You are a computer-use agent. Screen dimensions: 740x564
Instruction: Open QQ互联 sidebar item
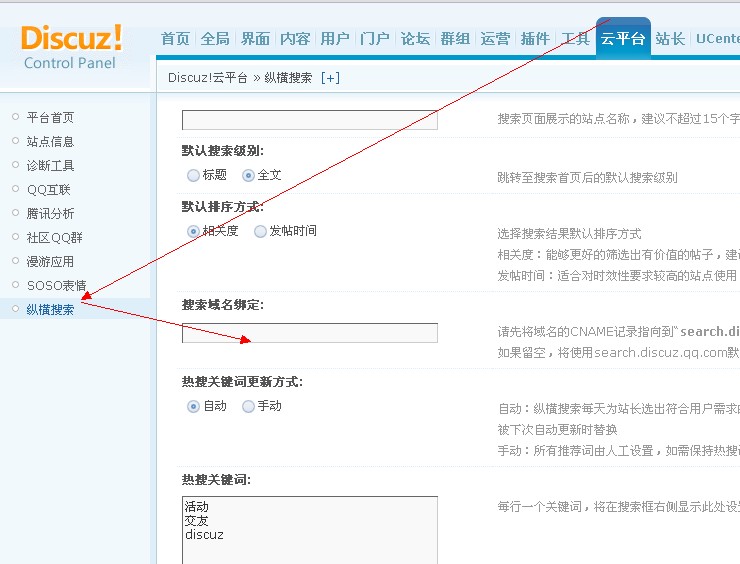pos(49,190)
